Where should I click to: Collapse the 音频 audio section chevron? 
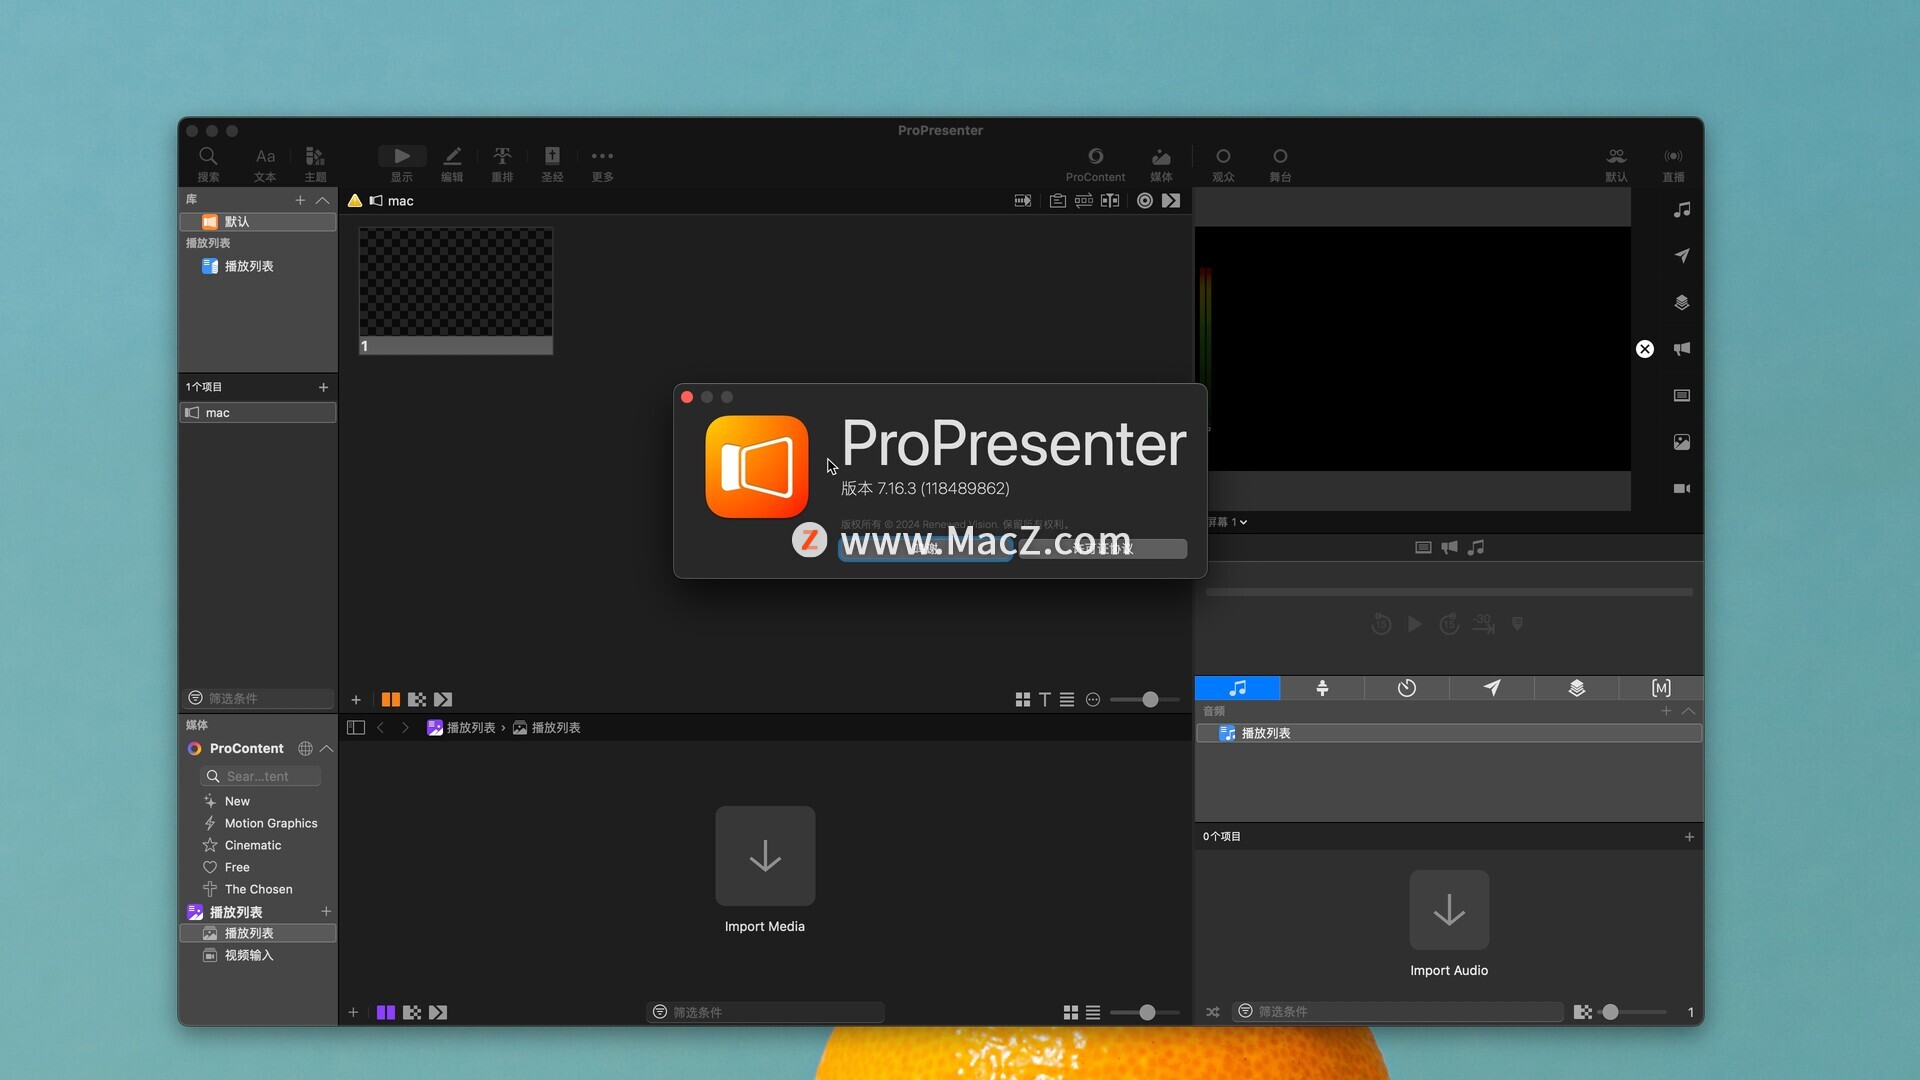(x=1689, y=711)
